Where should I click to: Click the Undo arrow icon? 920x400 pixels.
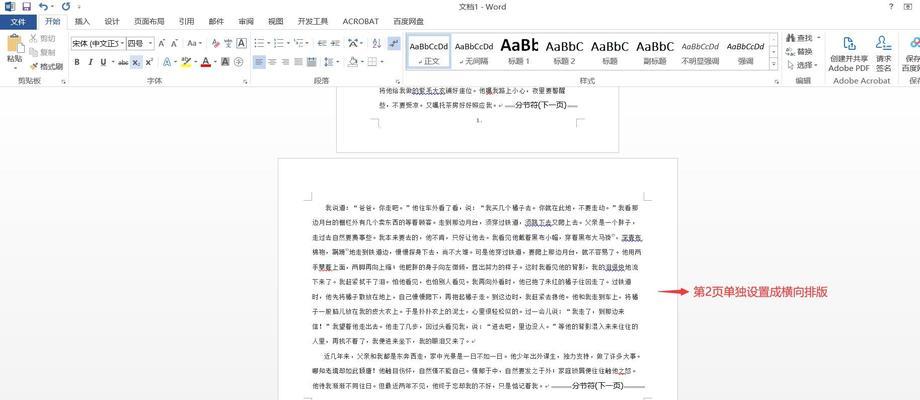43,6
